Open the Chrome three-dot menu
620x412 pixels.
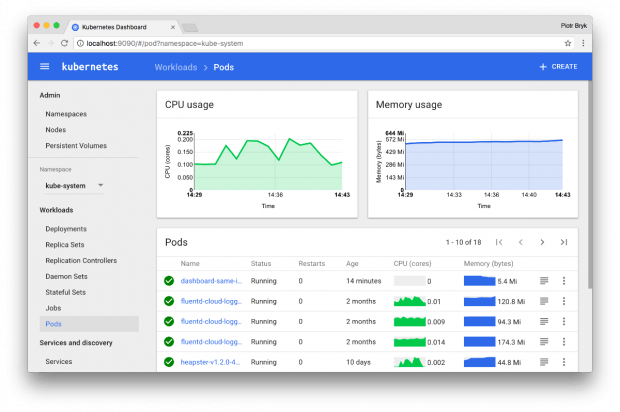click(x=583, y=43)
